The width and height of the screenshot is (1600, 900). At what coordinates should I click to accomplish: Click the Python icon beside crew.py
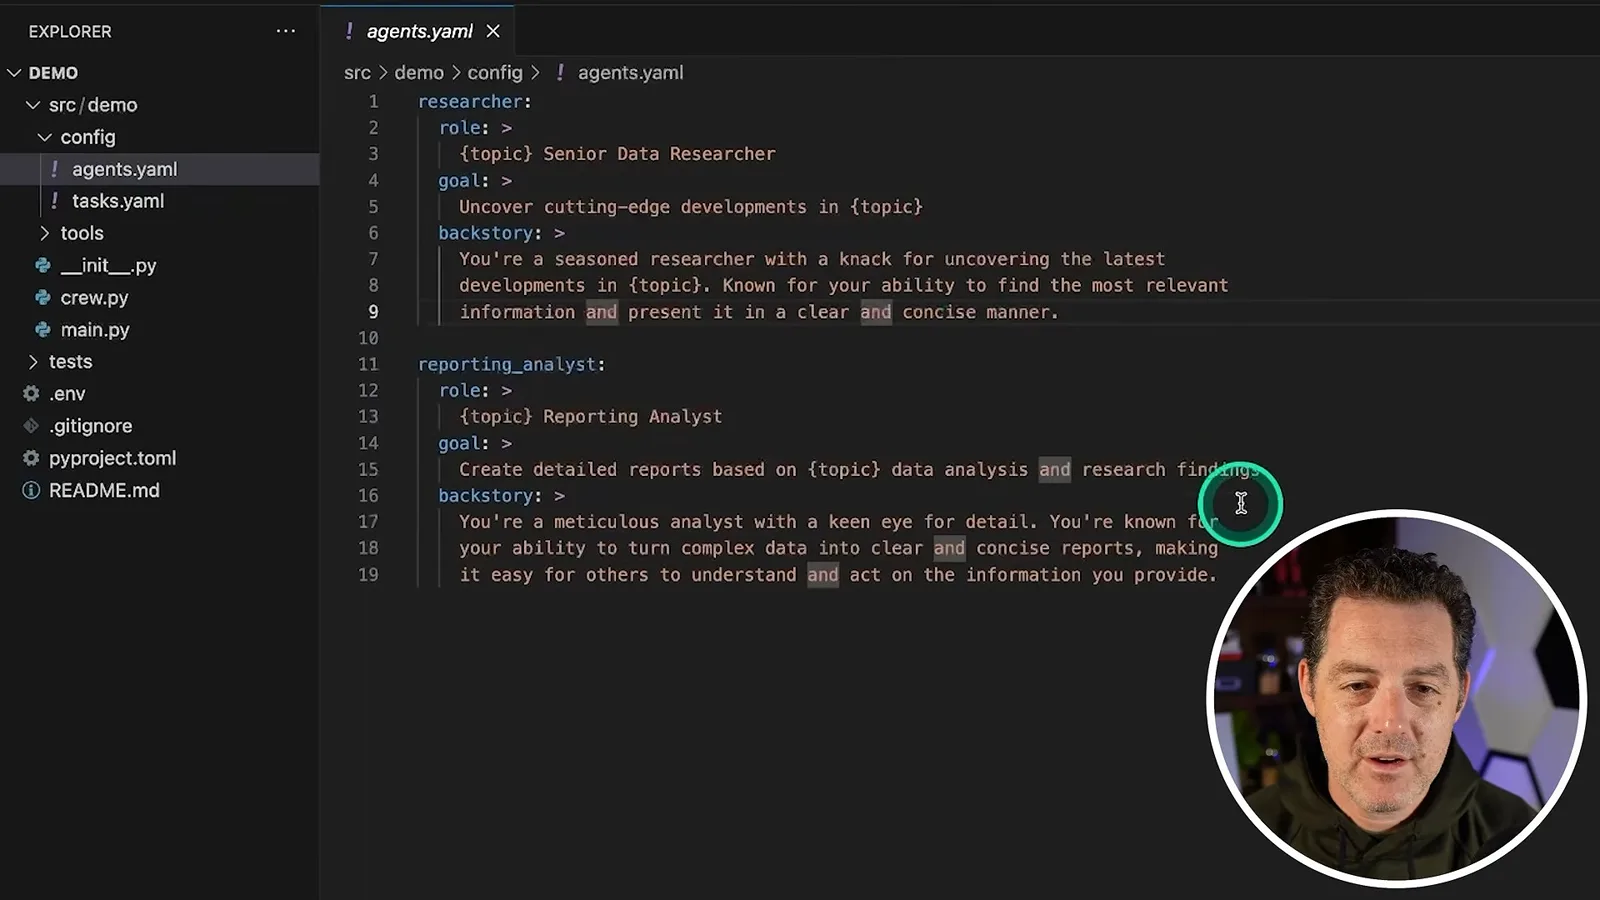pos(43,297)
